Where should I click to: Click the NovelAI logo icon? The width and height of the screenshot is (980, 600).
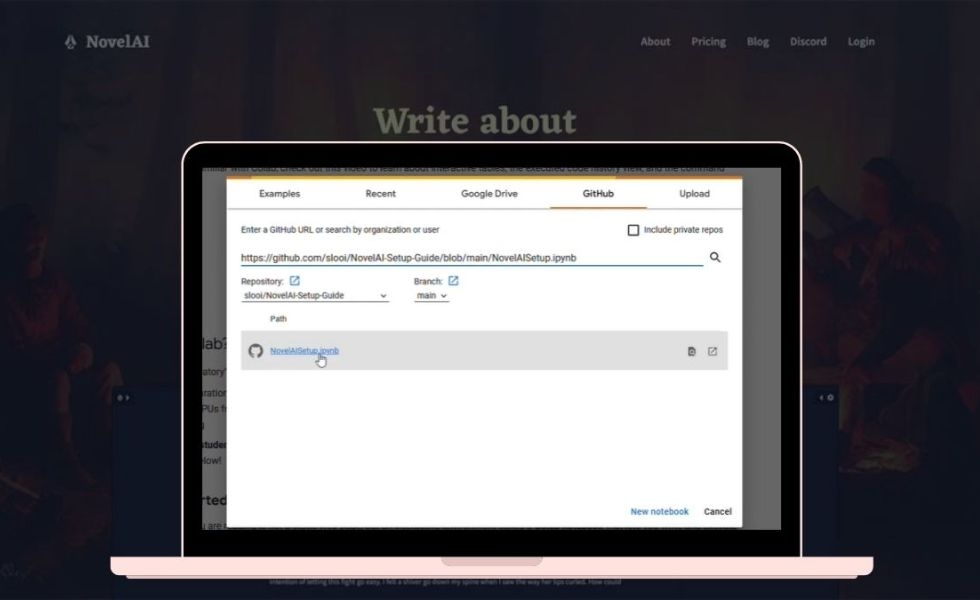[x=71, y=42]
